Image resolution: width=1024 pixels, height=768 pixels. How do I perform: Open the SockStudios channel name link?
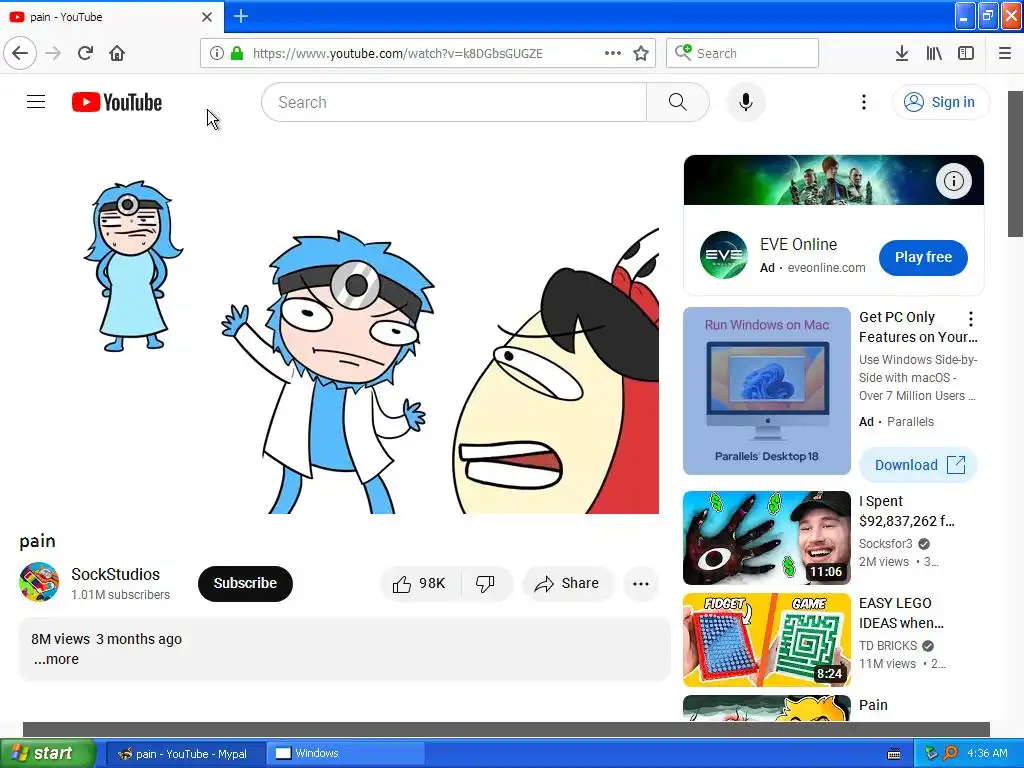[116, 574]
